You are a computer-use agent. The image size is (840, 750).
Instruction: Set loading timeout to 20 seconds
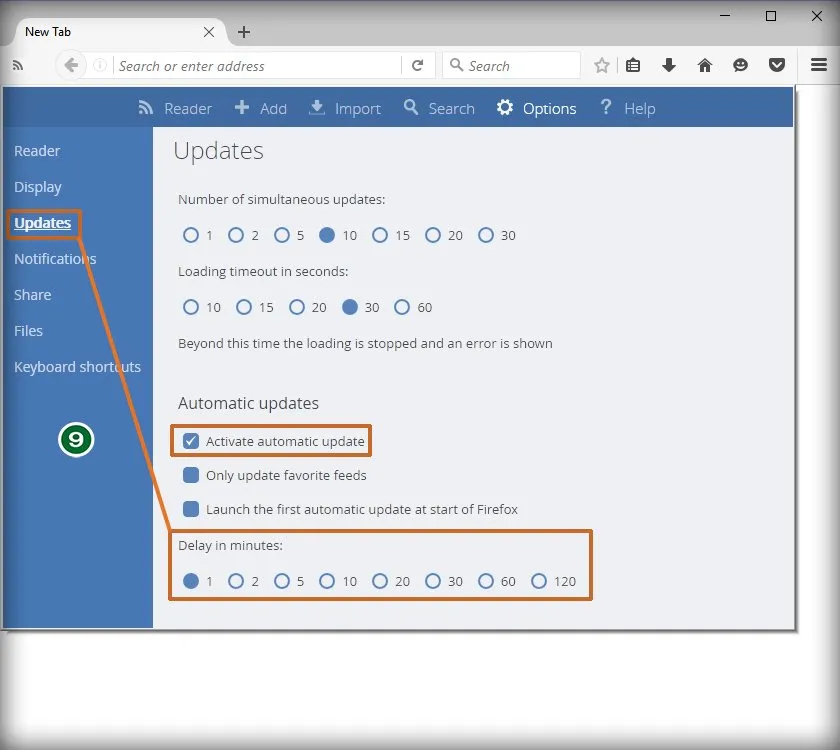[x=297, y=307]
